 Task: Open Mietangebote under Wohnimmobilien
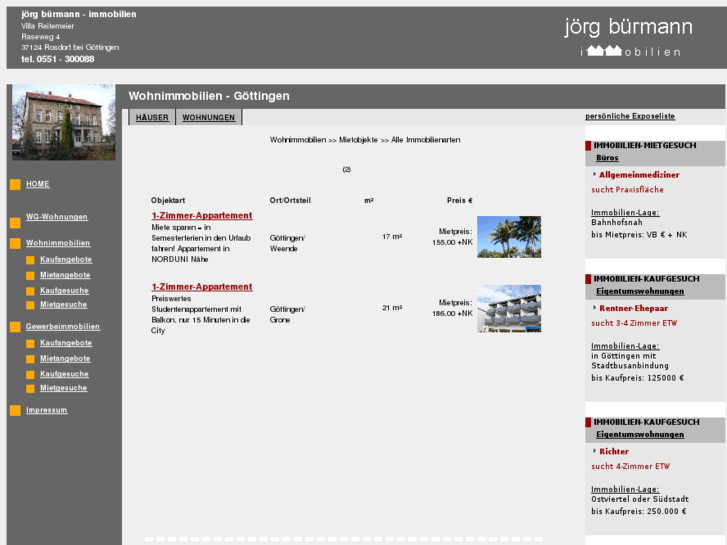(x=65, y=275)
